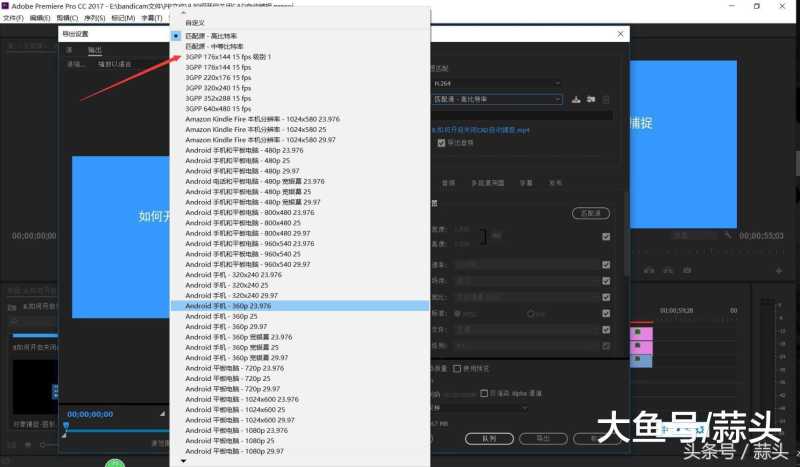This screenshot has height=467, width=800.
Task: Toggle the Export Audio (导出音频) checkbox
Action: 441,143
